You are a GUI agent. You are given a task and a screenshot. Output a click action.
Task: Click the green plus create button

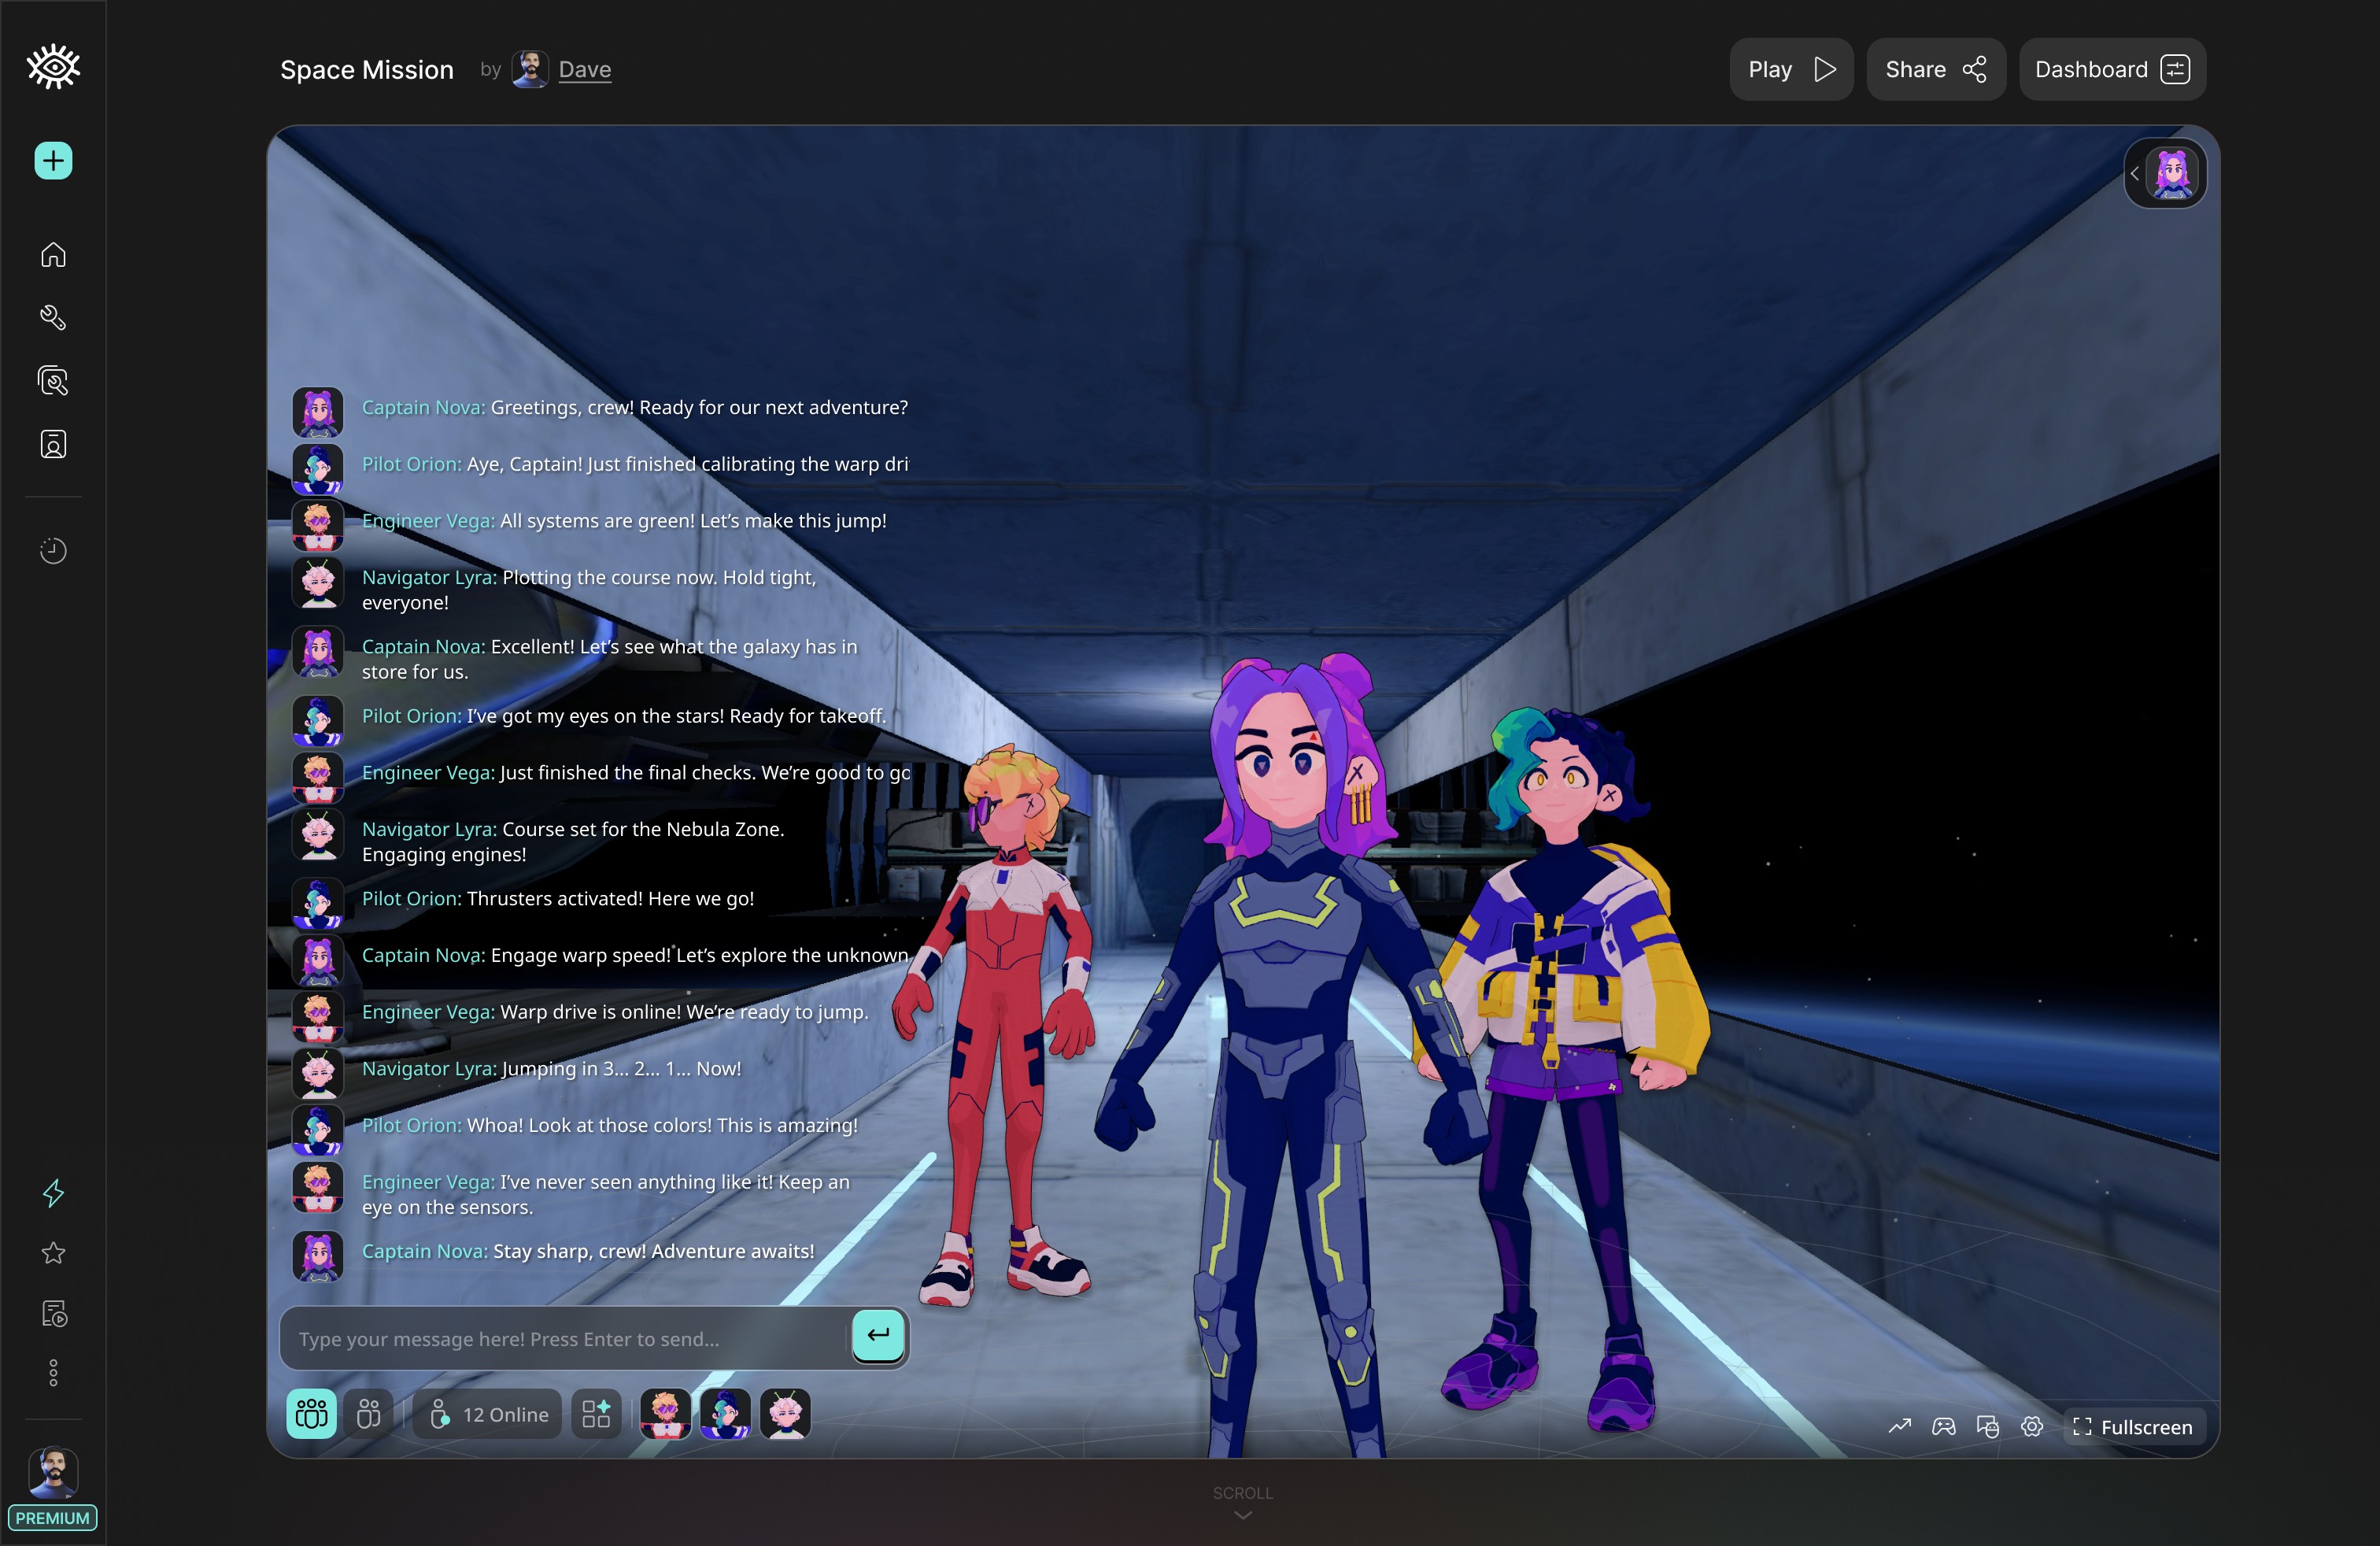(x=53, y=161)
